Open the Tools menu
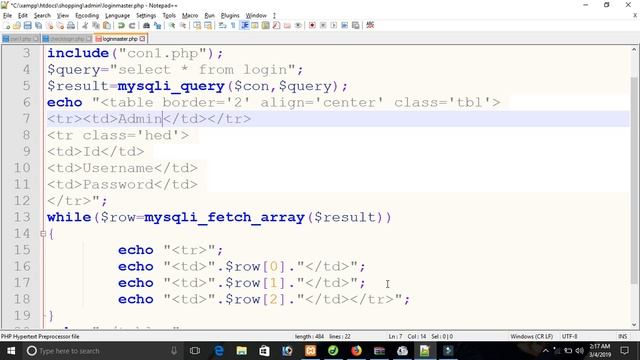Screen dimensions: 640x360 (x=169, y=16)
